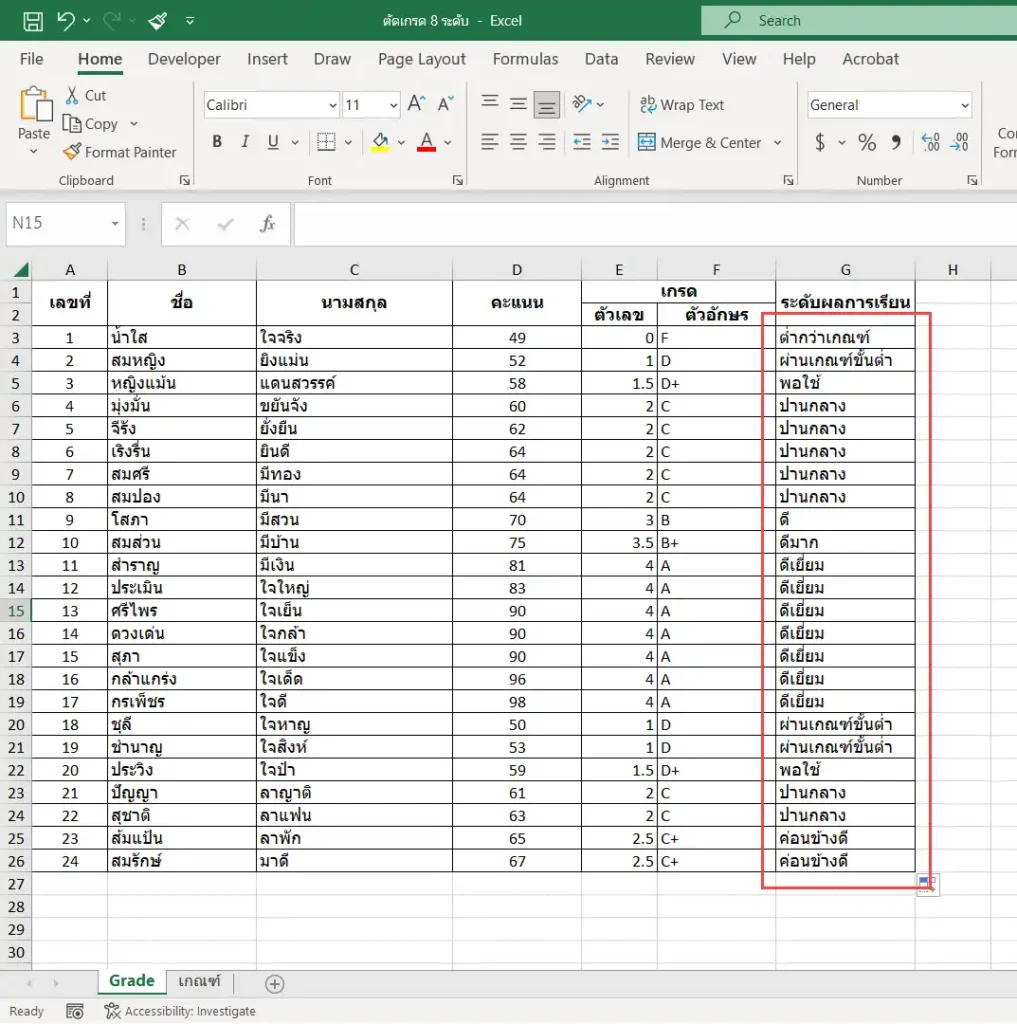1017x1024 pixels.
Task: Click the Undo arrow icon
Action: [65, 20]
